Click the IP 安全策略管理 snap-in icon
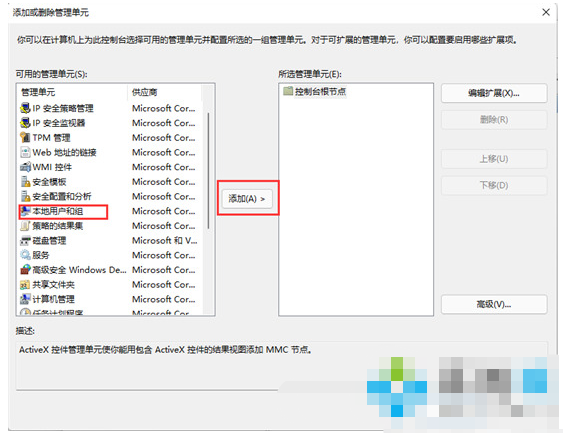This screenshot has height=433, width=563. point(25,108)
